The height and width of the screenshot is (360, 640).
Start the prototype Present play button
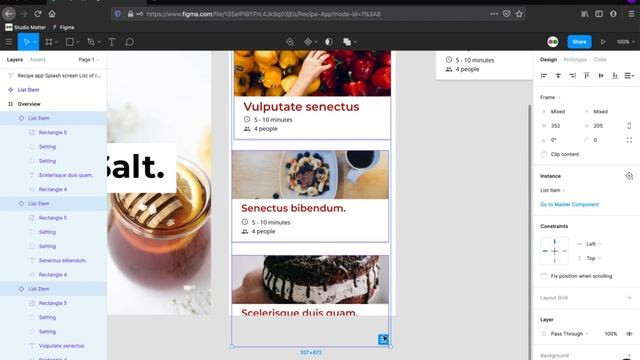coord(603,42)
